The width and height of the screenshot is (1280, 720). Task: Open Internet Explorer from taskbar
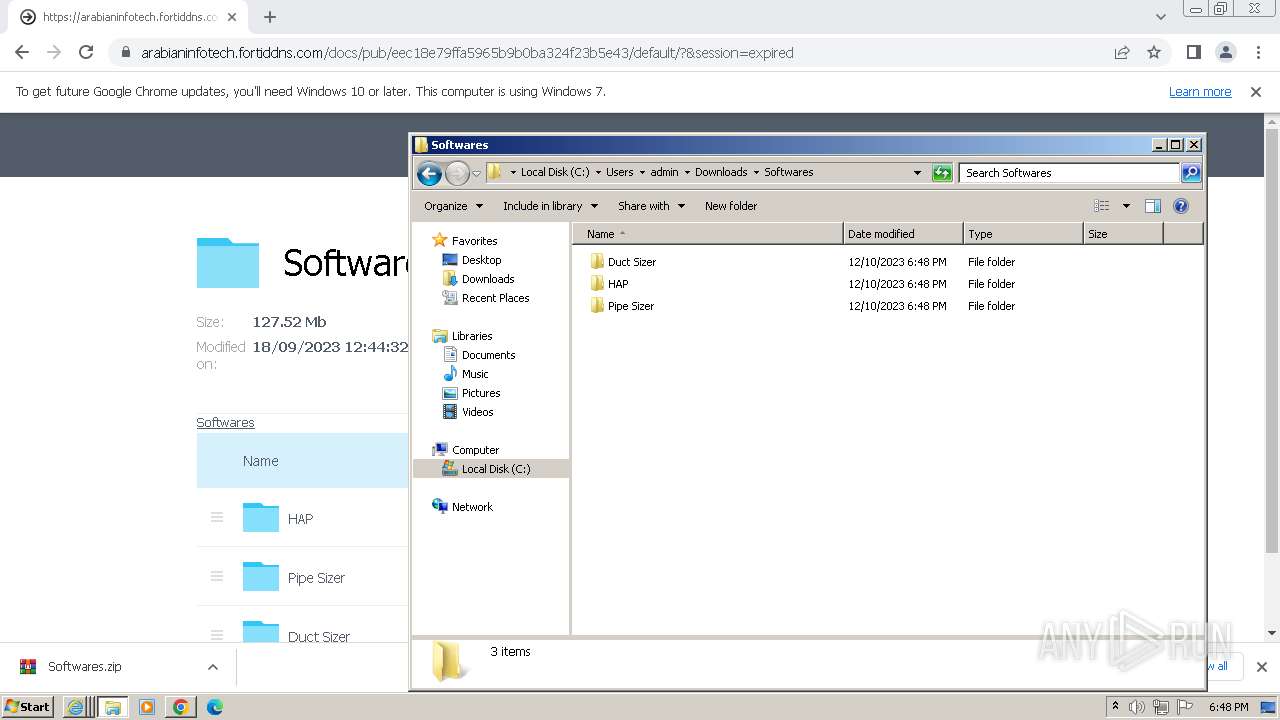coord(75,707)
